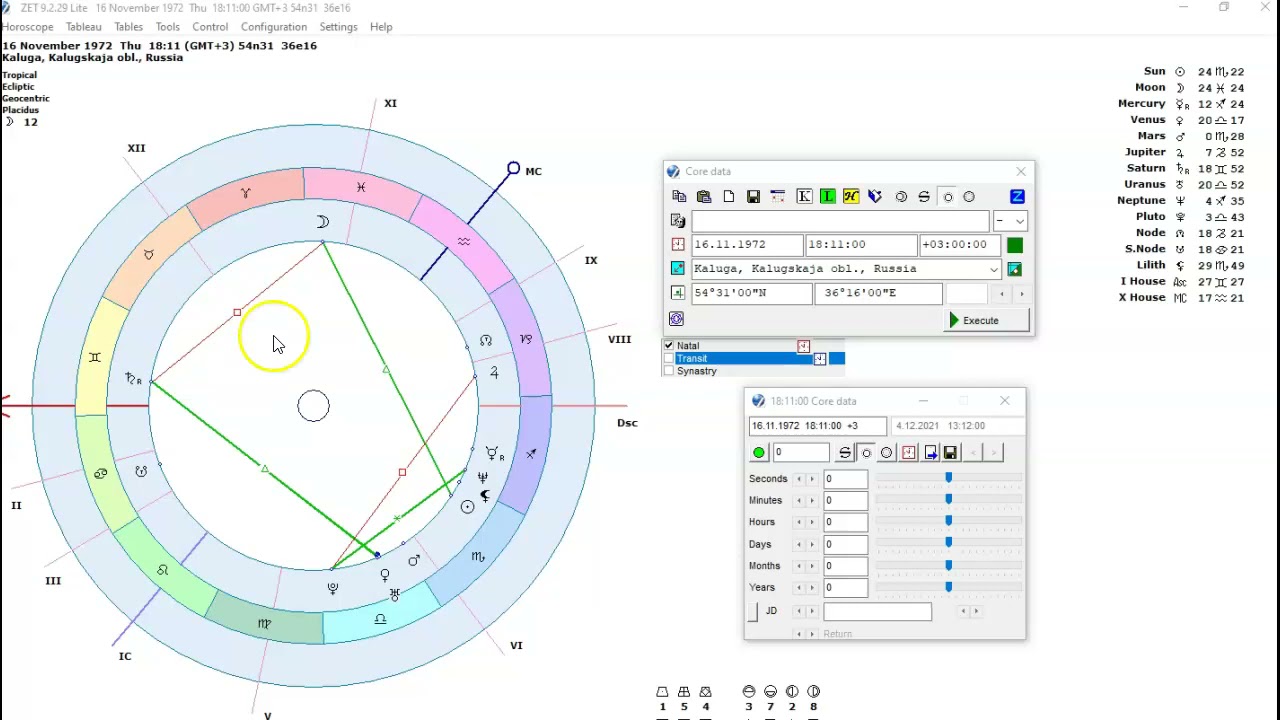1280x720 pixels.
Task: Click the half-circle aspect icon labeled 3
Action: coord(748,692)
